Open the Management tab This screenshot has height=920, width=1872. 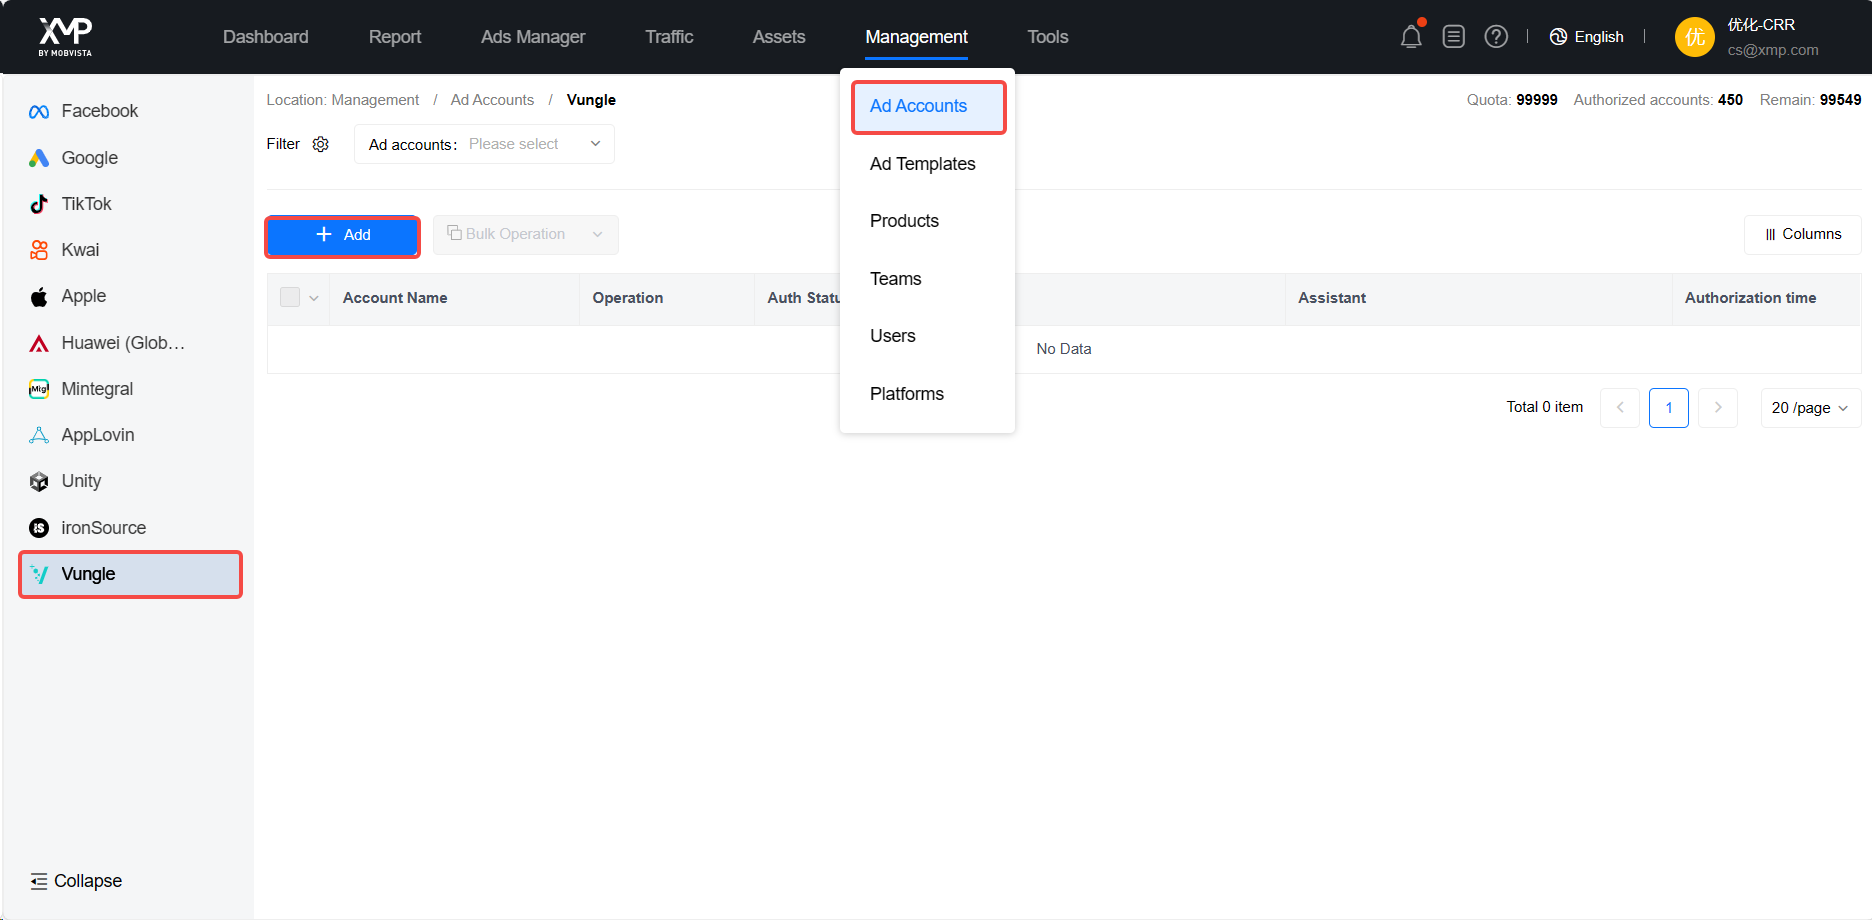(916, 37)
